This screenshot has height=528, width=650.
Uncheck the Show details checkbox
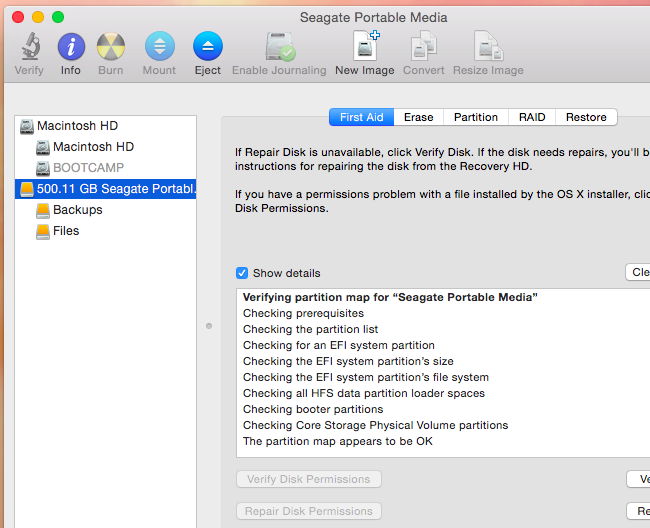tap(242, 273)
